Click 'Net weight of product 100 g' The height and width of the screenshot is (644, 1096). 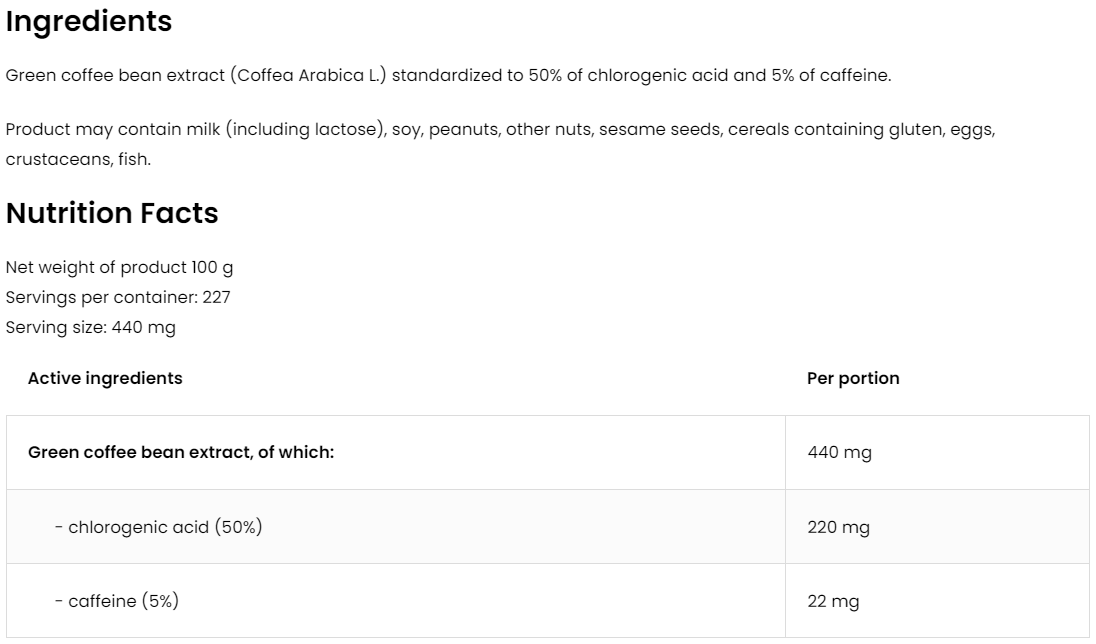pyautogui.click(x=120, y=268)
